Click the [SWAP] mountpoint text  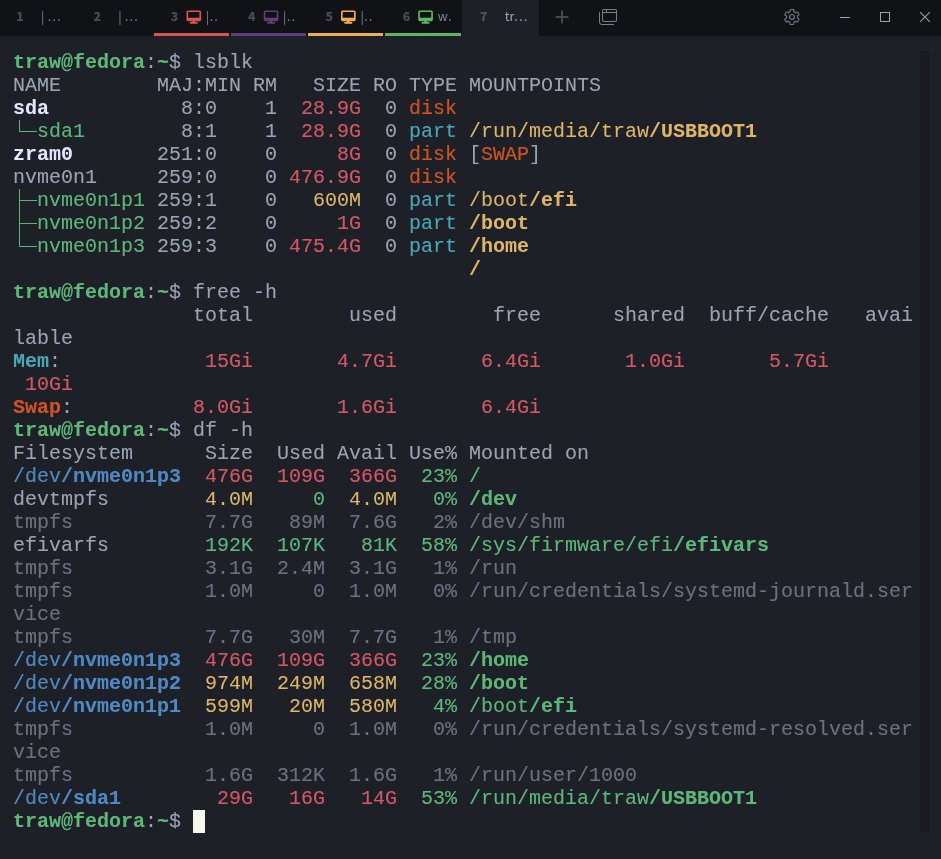(504, 154)
